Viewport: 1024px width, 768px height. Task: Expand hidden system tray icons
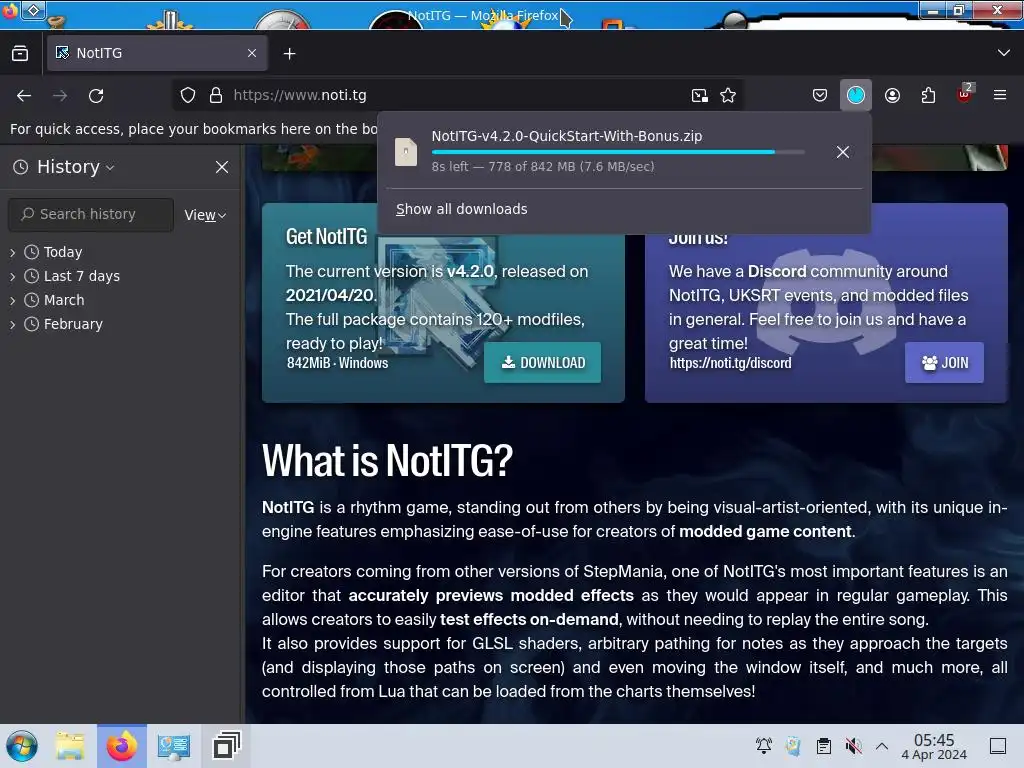point(882,746)
